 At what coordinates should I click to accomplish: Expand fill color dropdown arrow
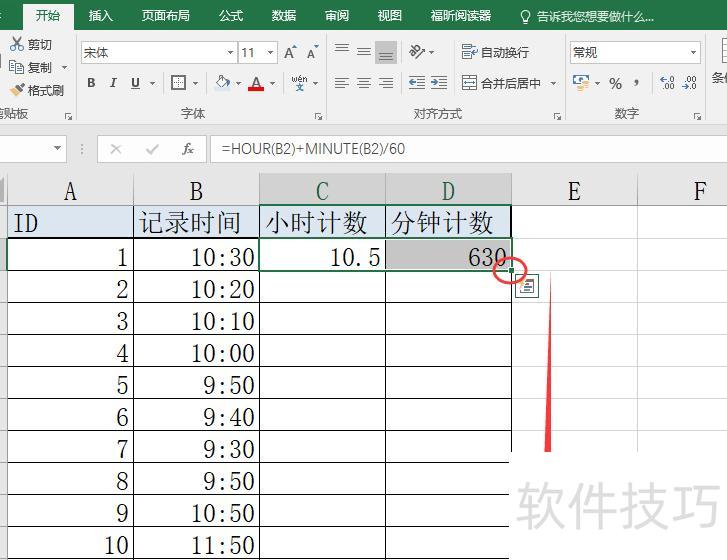click(x=238, y=83)
